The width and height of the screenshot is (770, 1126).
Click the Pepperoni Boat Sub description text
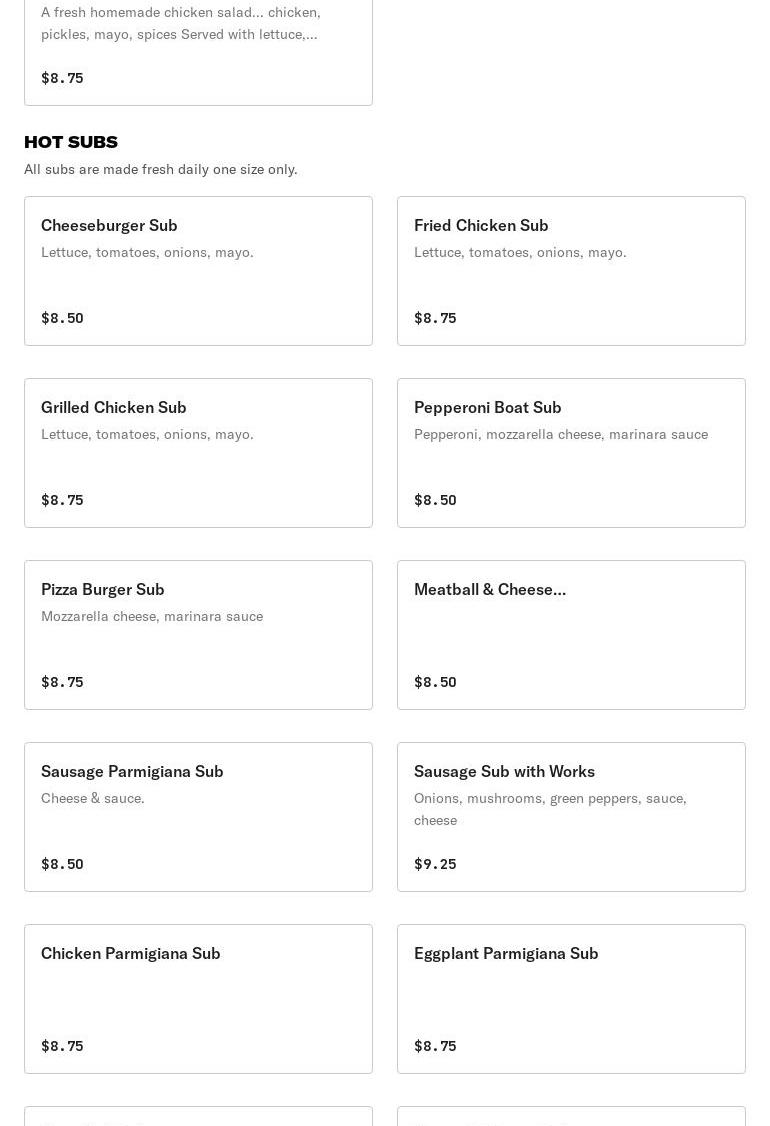click(x=560, y=434)
